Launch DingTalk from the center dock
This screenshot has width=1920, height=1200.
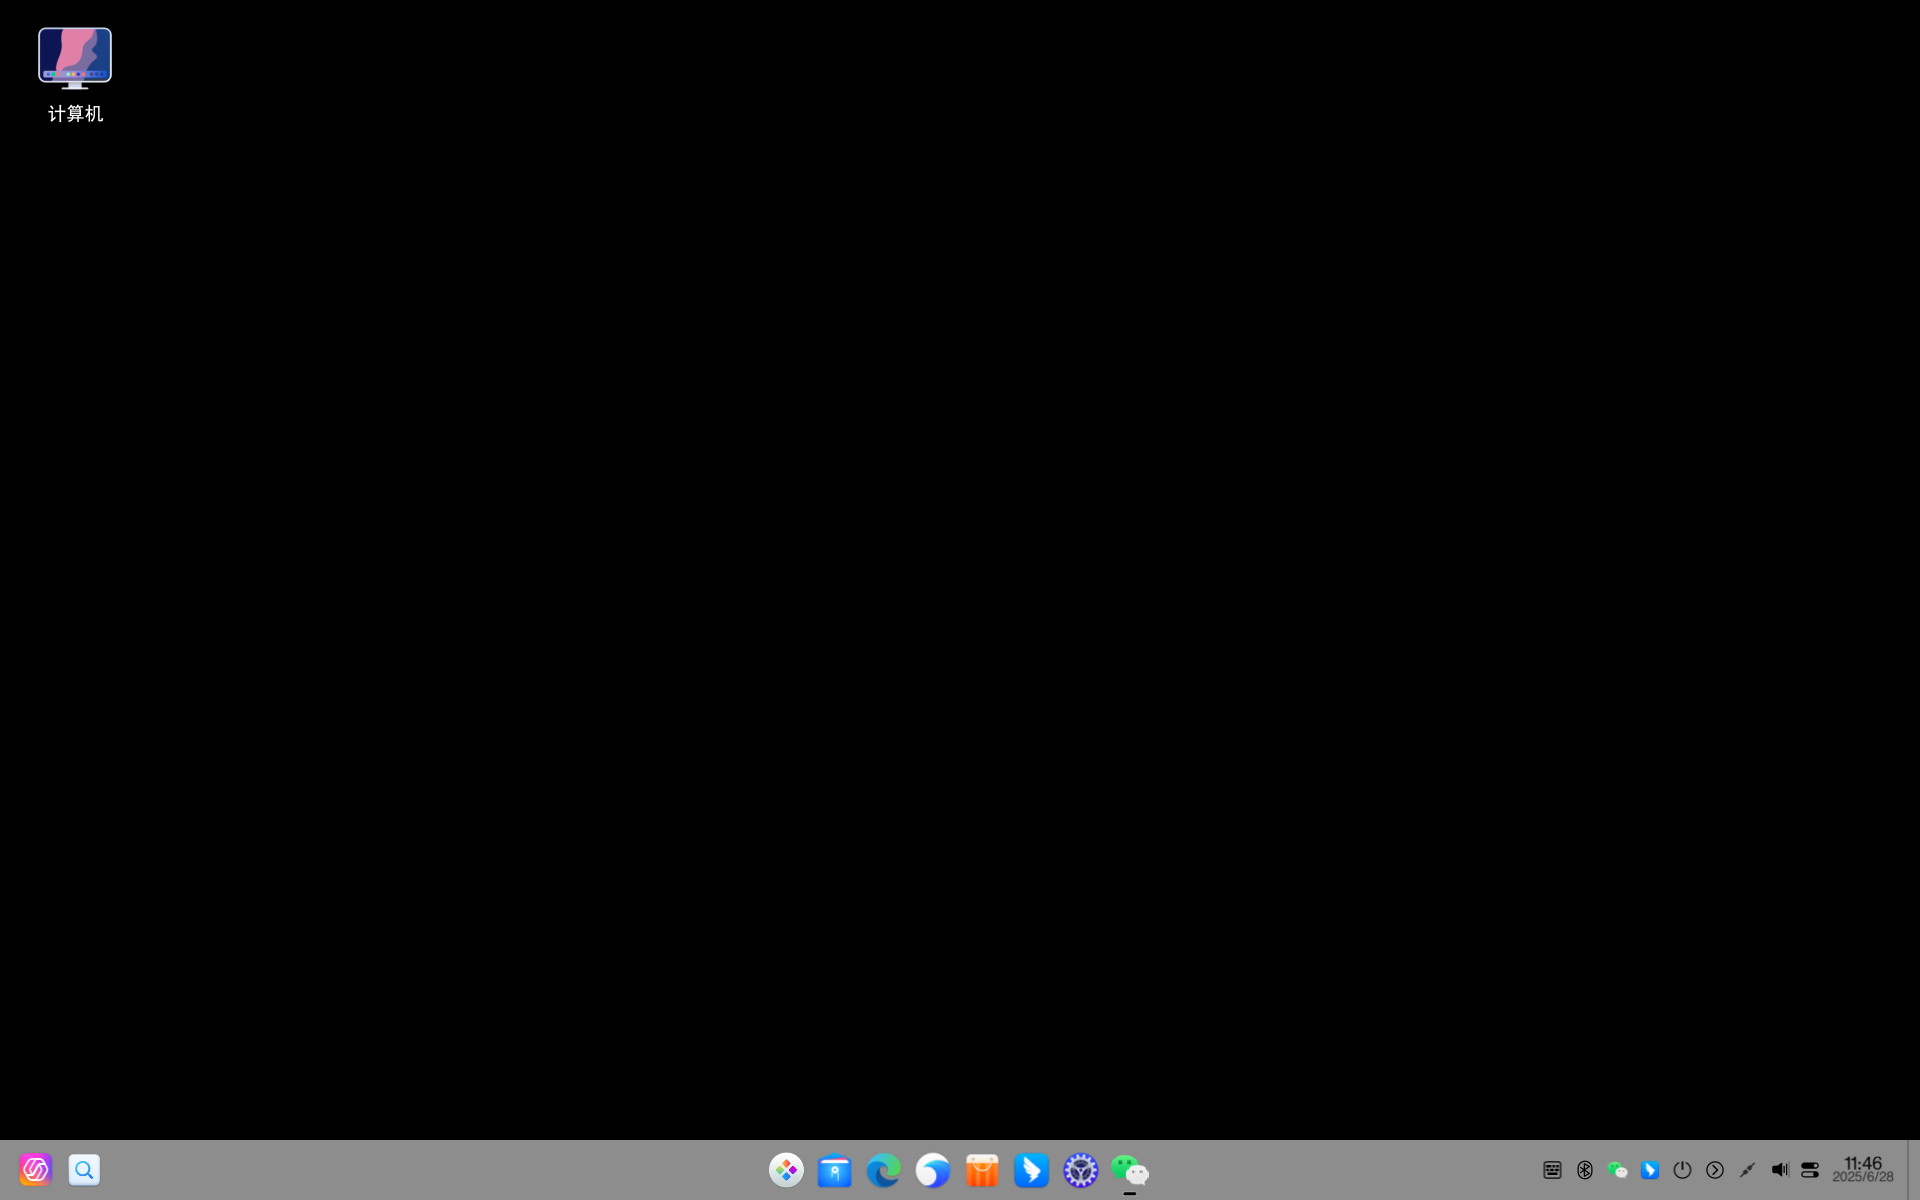click(x=1031, y=1170)
